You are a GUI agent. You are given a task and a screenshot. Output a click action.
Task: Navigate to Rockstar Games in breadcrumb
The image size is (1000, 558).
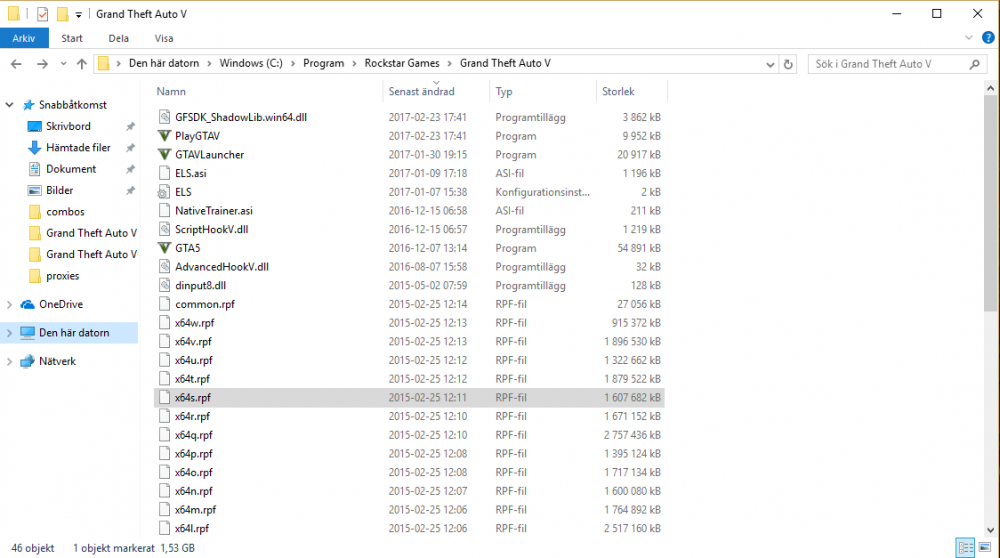coord(402,63)
